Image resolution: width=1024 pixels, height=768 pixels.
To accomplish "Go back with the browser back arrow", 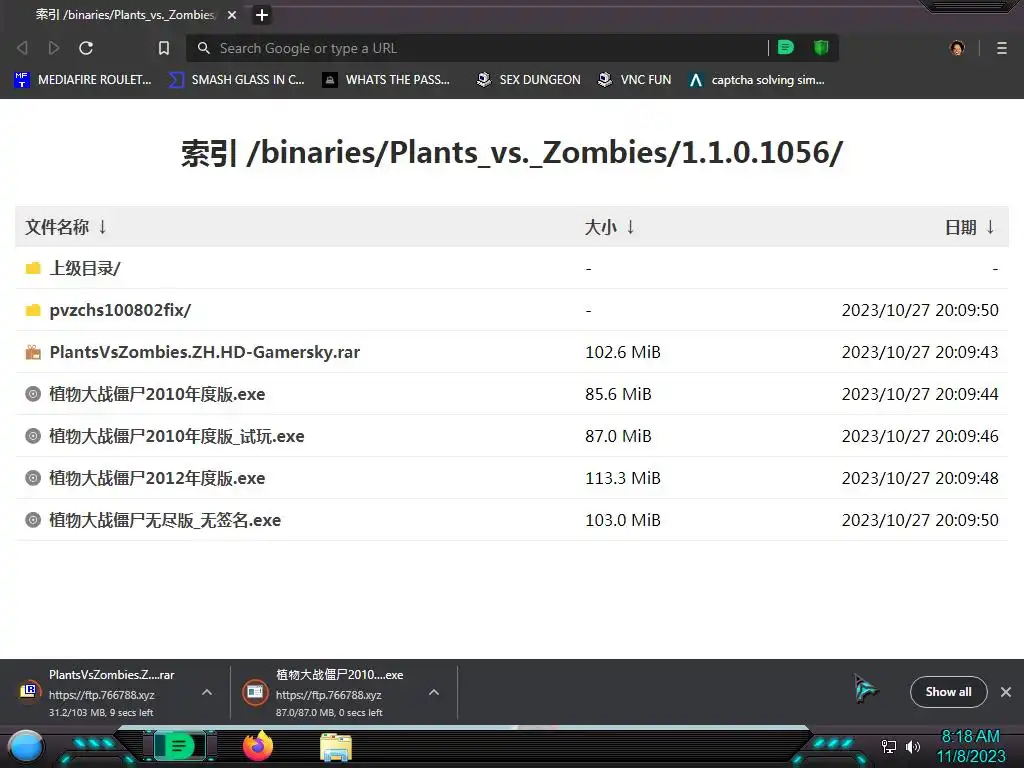I will (22, 48).
